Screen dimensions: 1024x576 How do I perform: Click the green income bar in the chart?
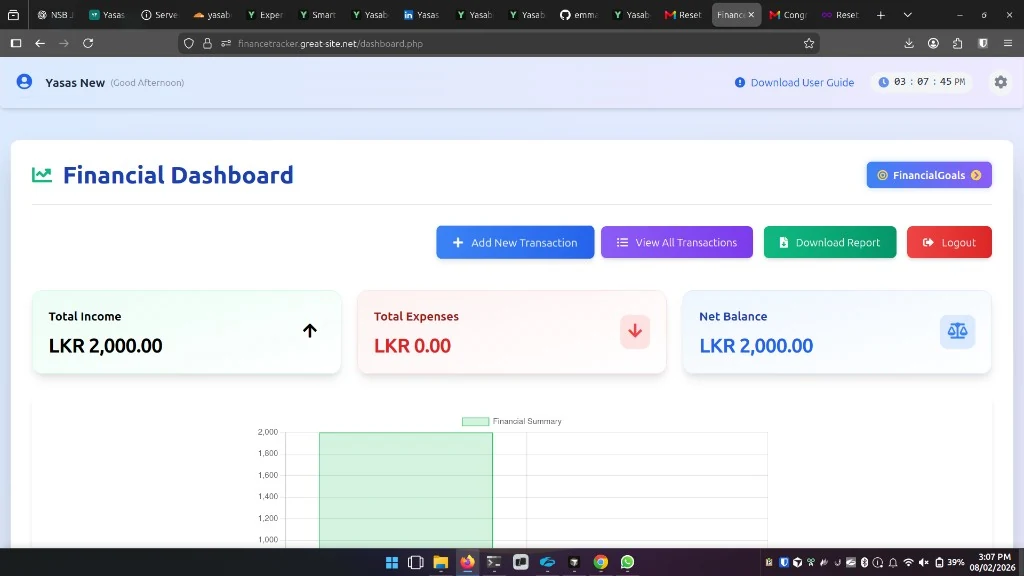[x=406, y=490]
